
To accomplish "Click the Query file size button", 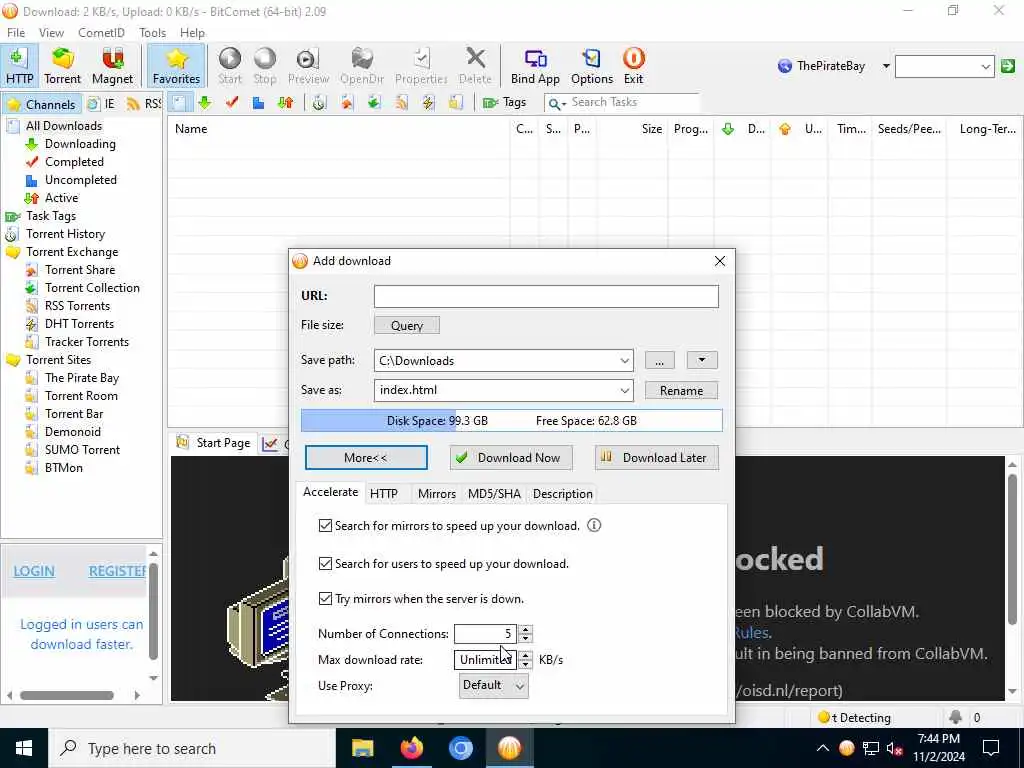I will point(407,325).
